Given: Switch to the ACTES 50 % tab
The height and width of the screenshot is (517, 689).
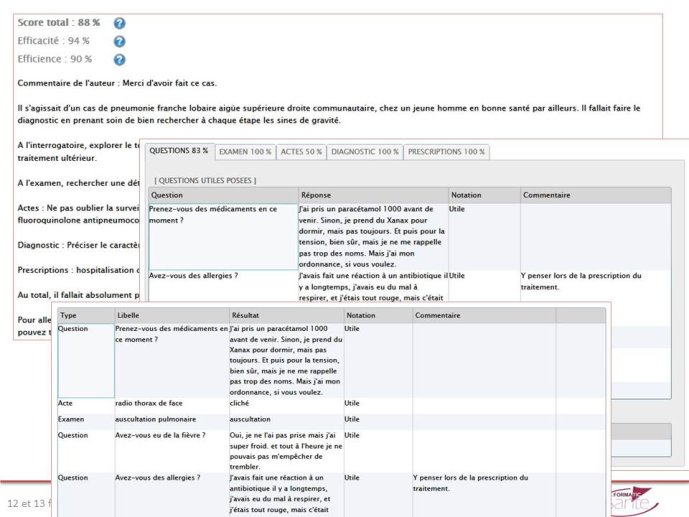Looking at the screenshot, I should (x=301, y=152).
